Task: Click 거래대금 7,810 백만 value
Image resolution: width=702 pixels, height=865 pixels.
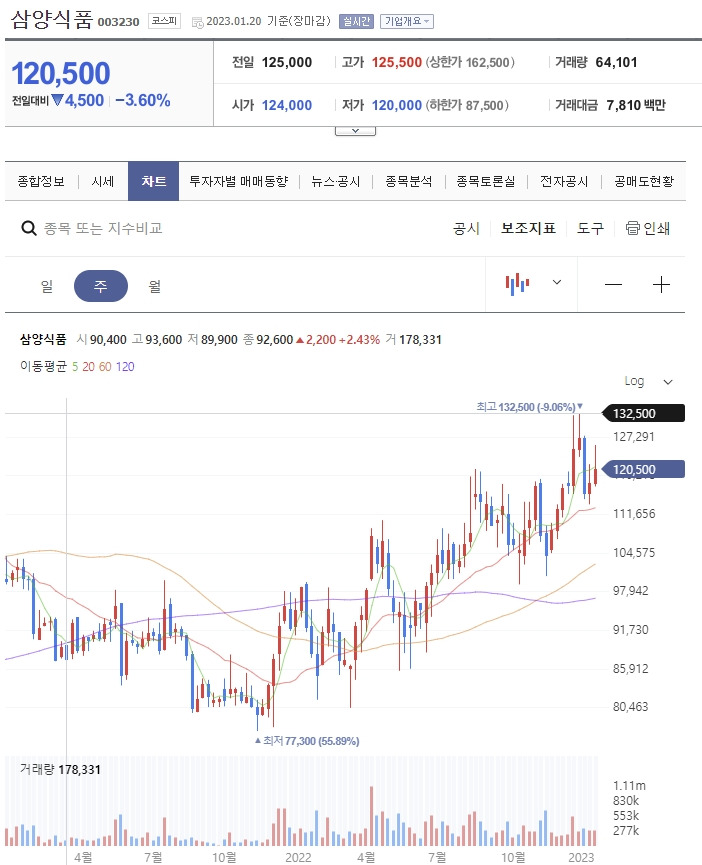Action: pos(636,105)
